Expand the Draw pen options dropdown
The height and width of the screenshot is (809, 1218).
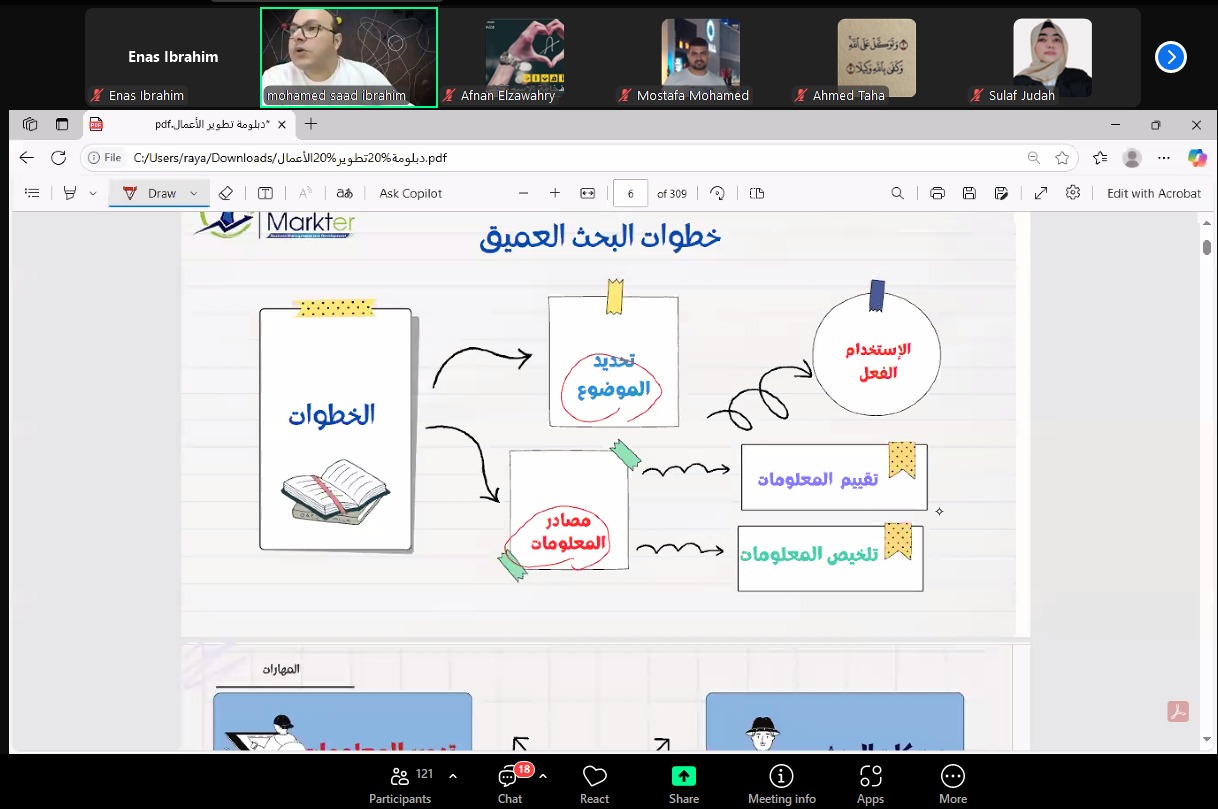pyautogui.click(x=194, y=193)
